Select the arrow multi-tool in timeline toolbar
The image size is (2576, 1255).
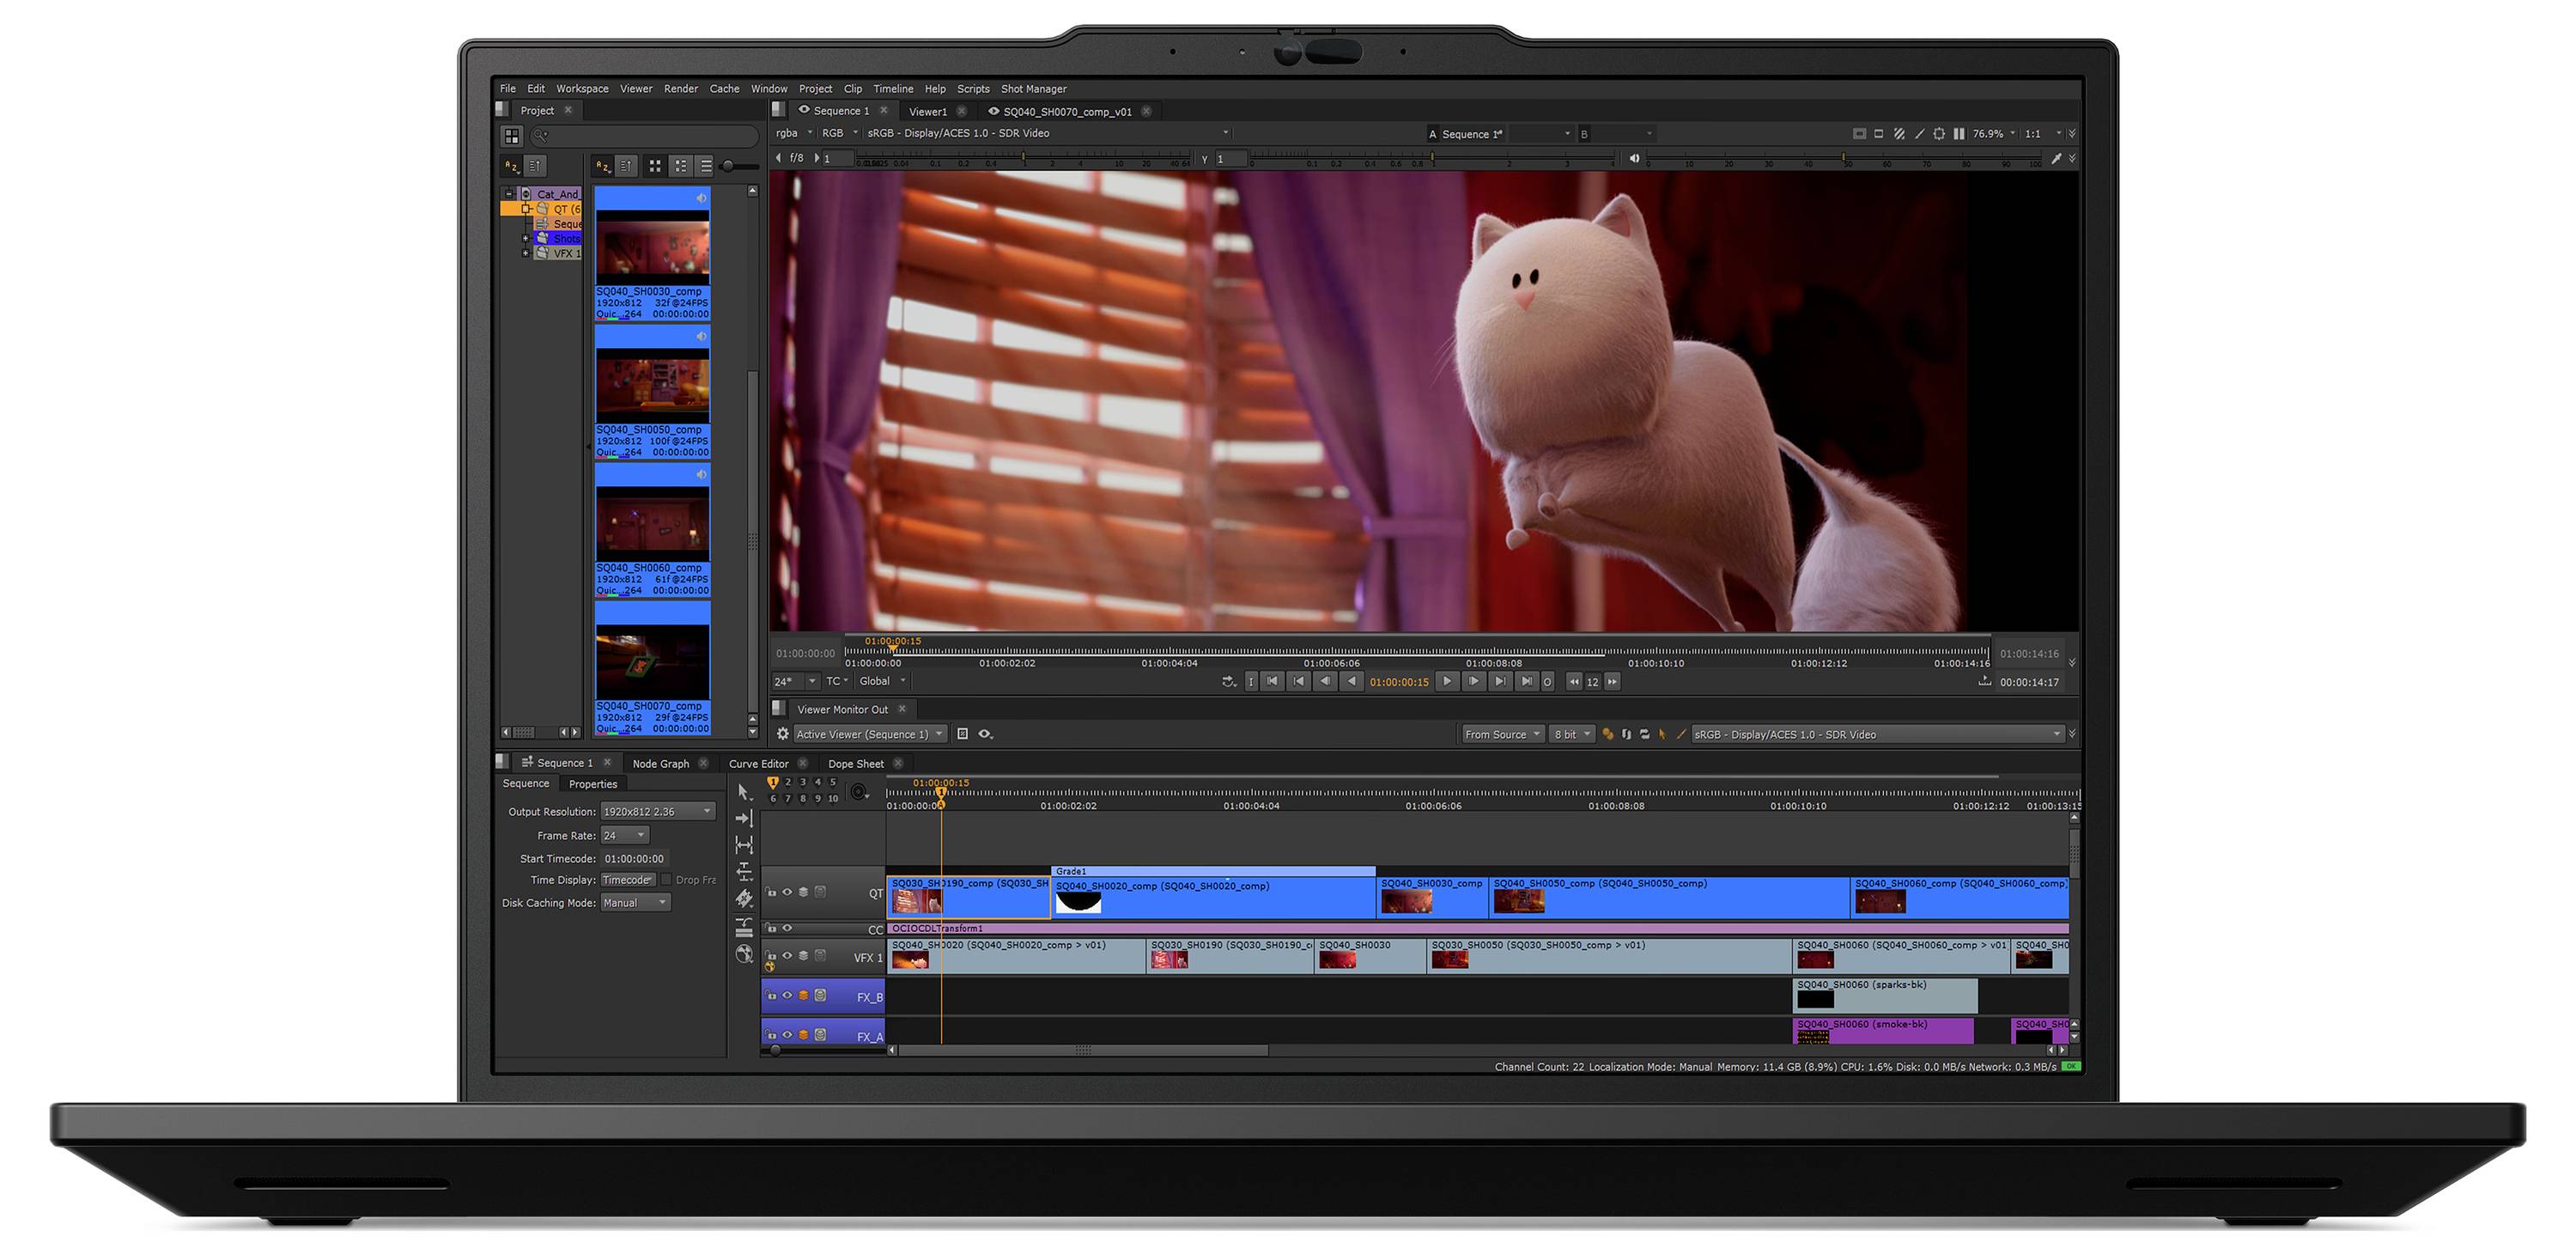click(x=743, y=792)
